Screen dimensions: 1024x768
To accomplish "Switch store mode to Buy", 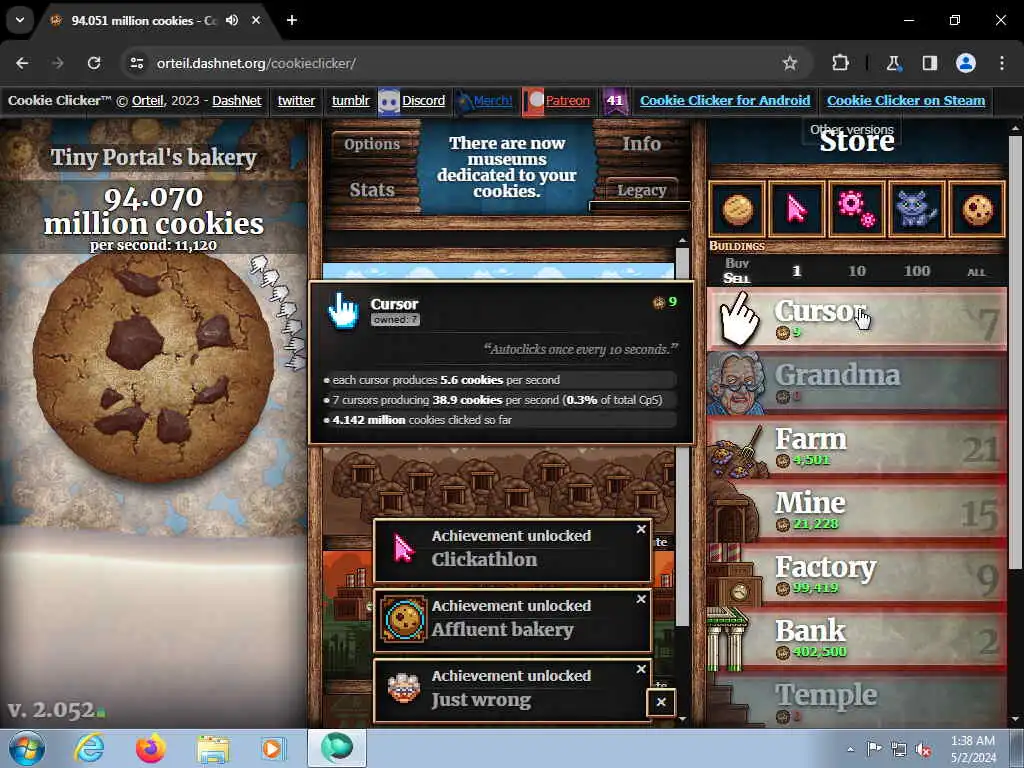I will [x=737, y=263].
